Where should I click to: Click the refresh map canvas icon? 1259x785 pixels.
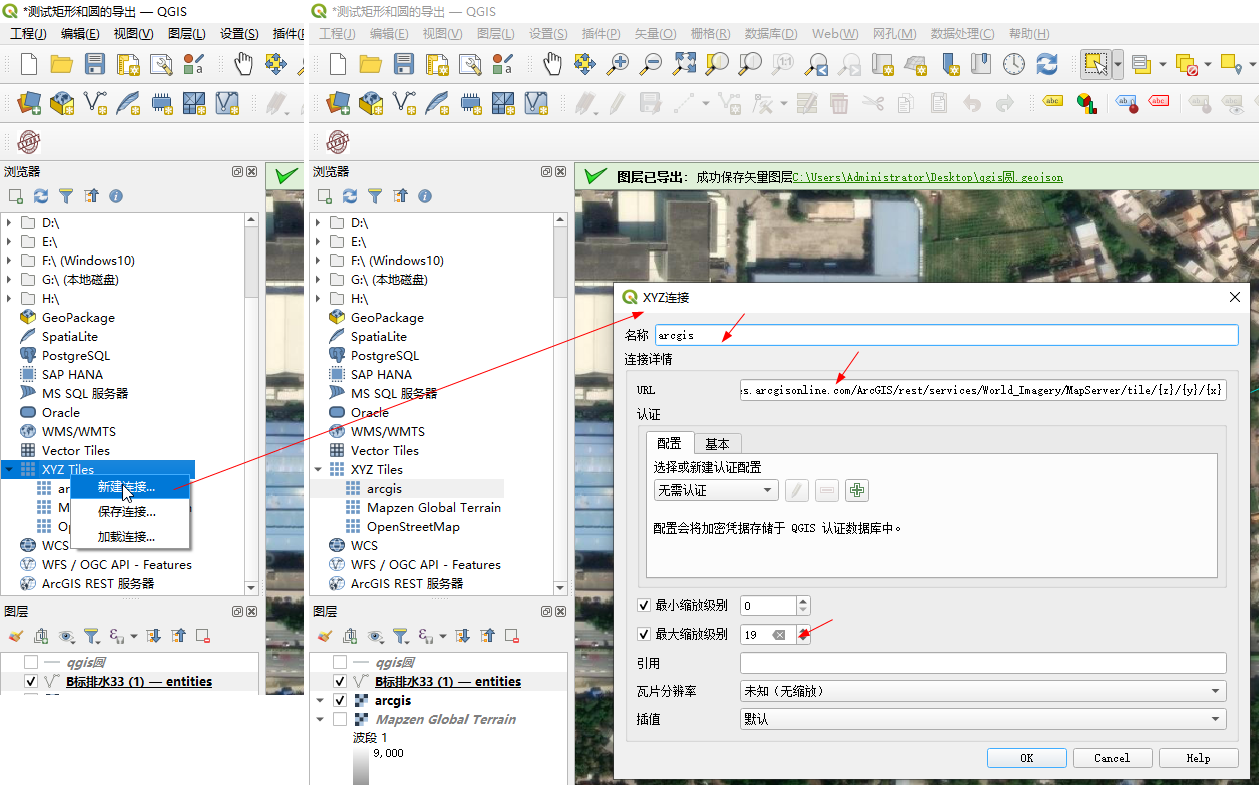(1046, 65)
